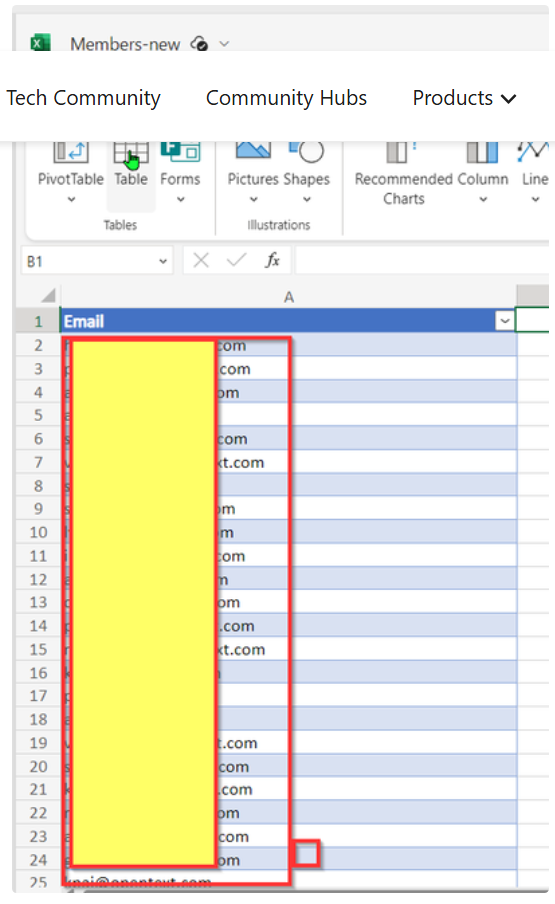Expand the Products menu
The width and height of the screenshot is (555, 904).
[464, 98]
